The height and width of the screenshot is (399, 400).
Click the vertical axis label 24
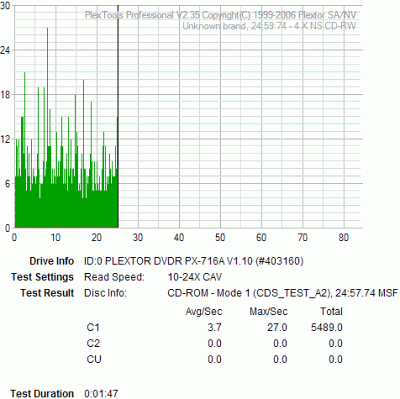[x=5, y=50]
